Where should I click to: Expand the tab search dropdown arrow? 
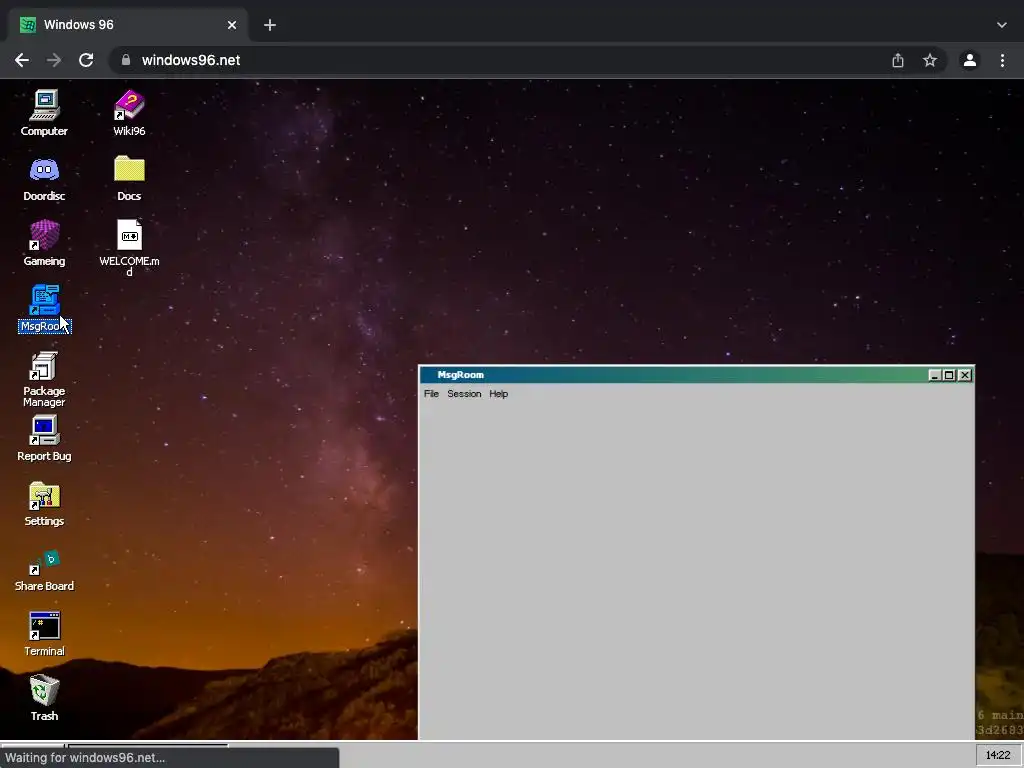1002,25
